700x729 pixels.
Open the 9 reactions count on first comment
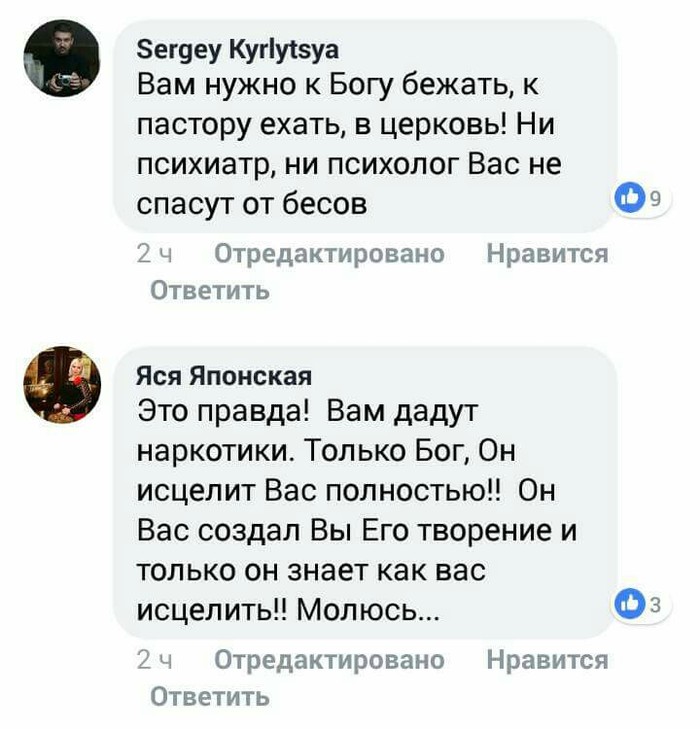pos(655,199)
